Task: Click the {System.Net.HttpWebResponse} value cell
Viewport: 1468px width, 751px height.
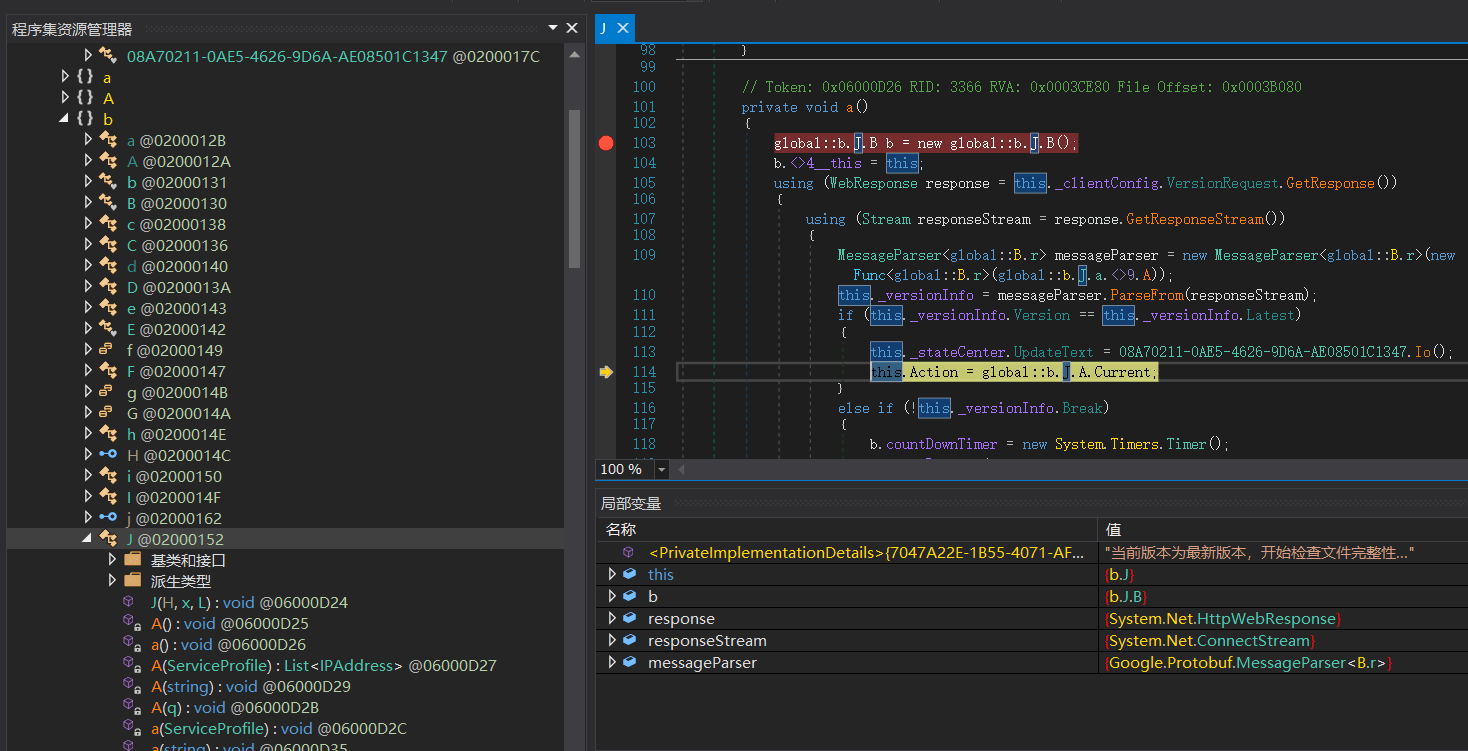Action: pyautogui.click(x=1222, y=618)
